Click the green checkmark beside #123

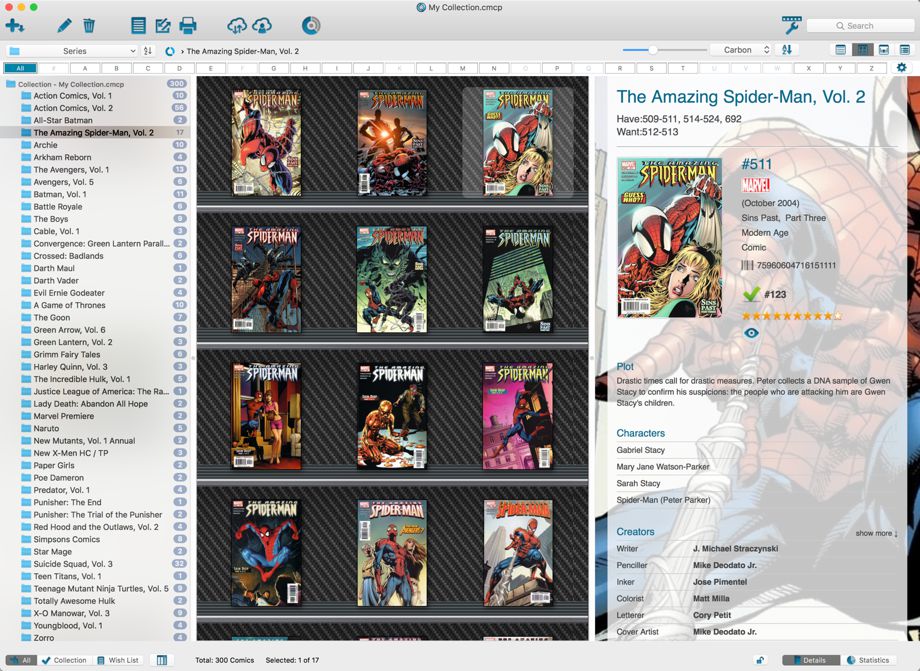751,294
